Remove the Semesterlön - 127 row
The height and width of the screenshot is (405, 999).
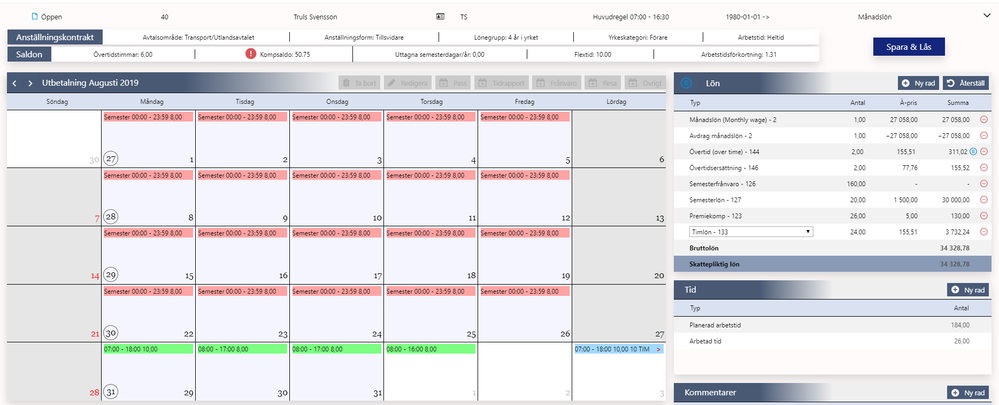(x=983, y=199)
